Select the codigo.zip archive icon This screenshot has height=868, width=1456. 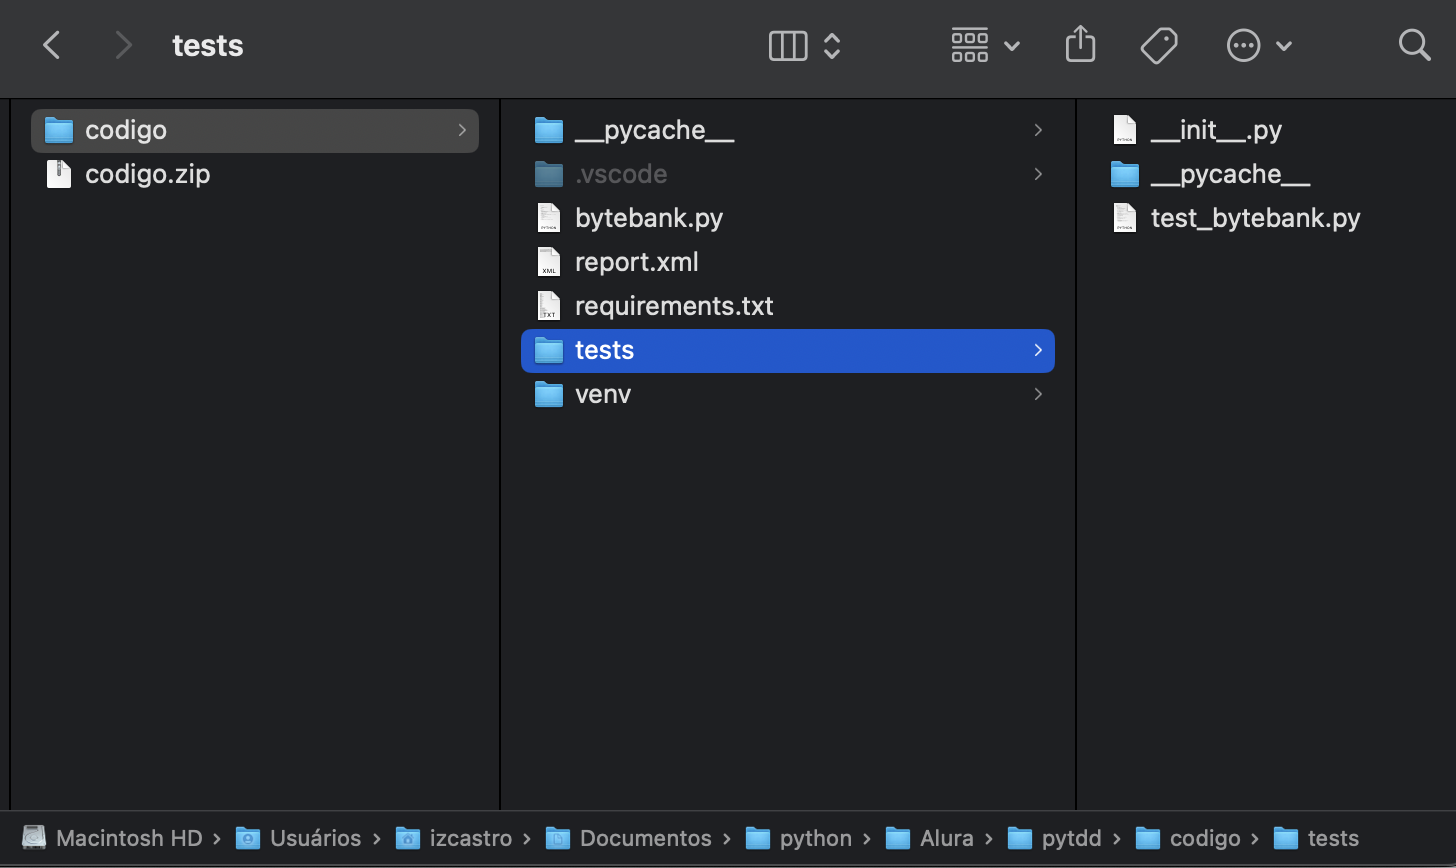tap(60, 174)
